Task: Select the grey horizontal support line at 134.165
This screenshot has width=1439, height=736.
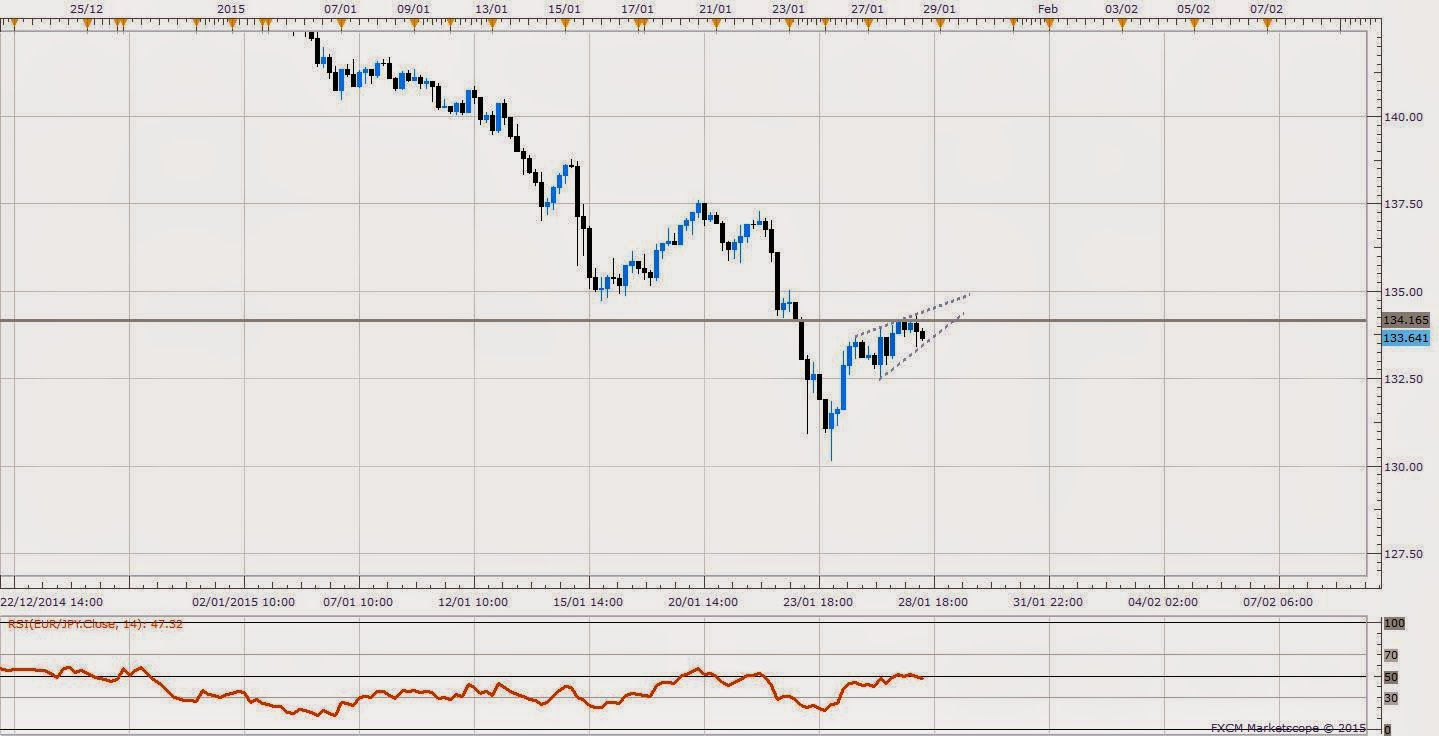Action: pyautogui.click(x=683, y=321)
